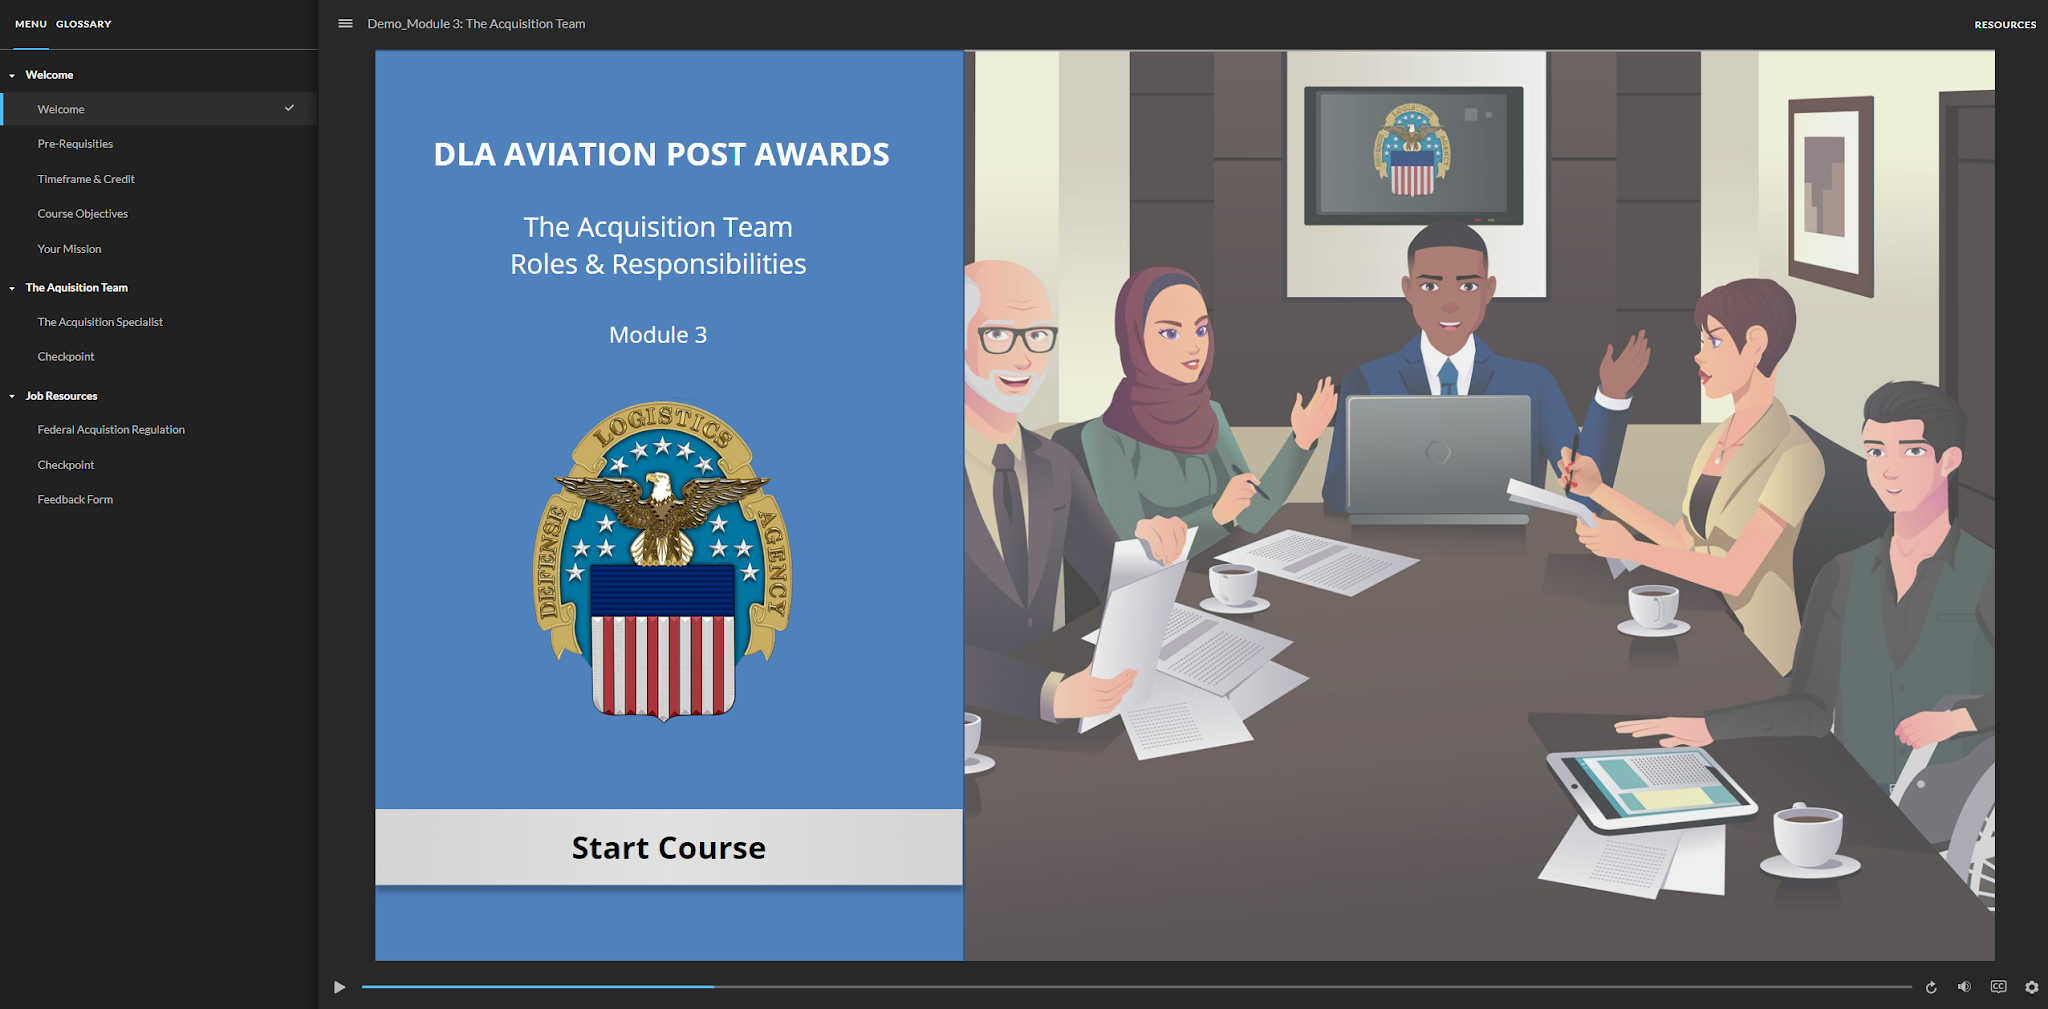Click the course title Demo_Module 3 text
Image resolution: width=2048 pixels, height=1009 pixels.
(476, 24)
